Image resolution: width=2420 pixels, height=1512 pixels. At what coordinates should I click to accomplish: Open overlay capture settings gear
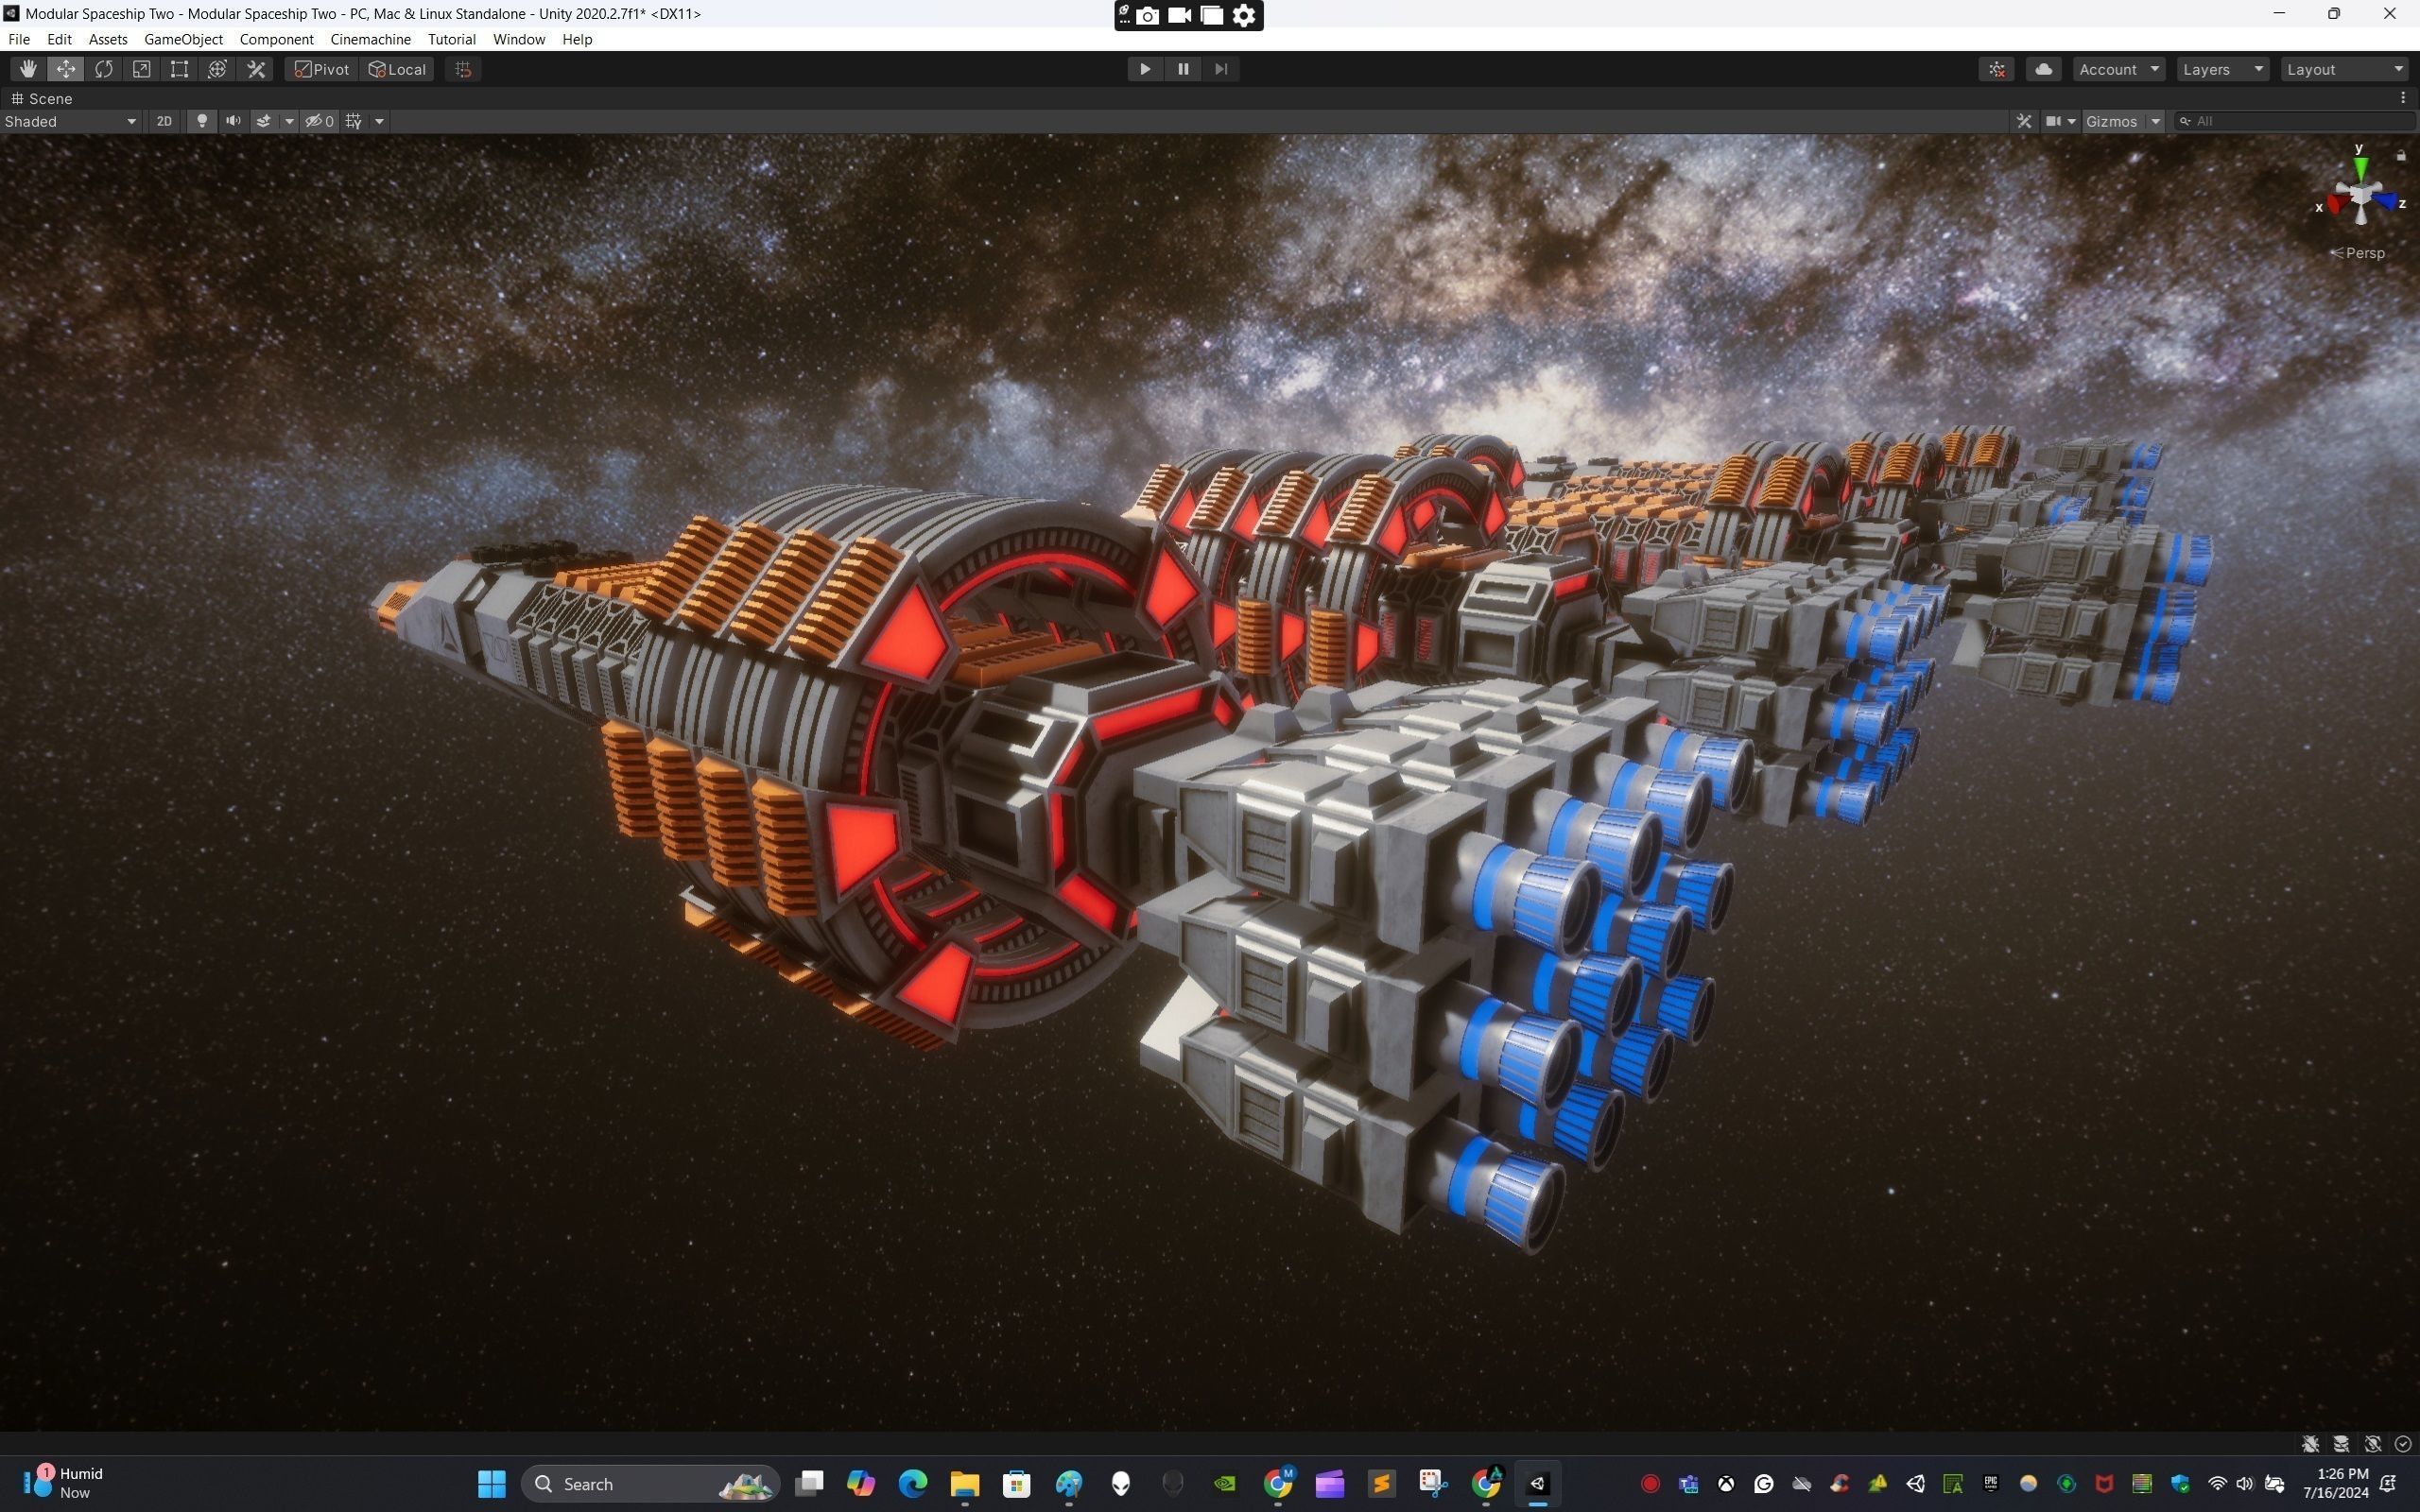(1244, 15)
